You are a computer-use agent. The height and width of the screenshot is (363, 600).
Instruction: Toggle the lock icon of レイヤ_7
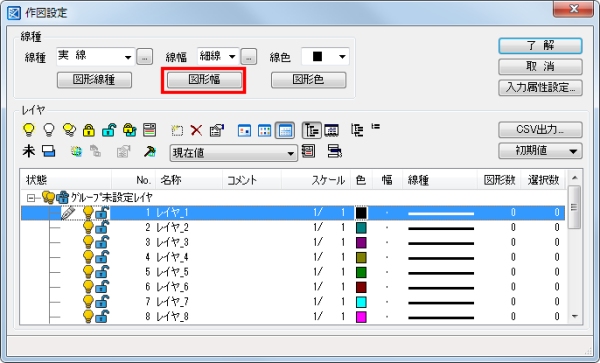pyautogui.click(x=102, y=302)
